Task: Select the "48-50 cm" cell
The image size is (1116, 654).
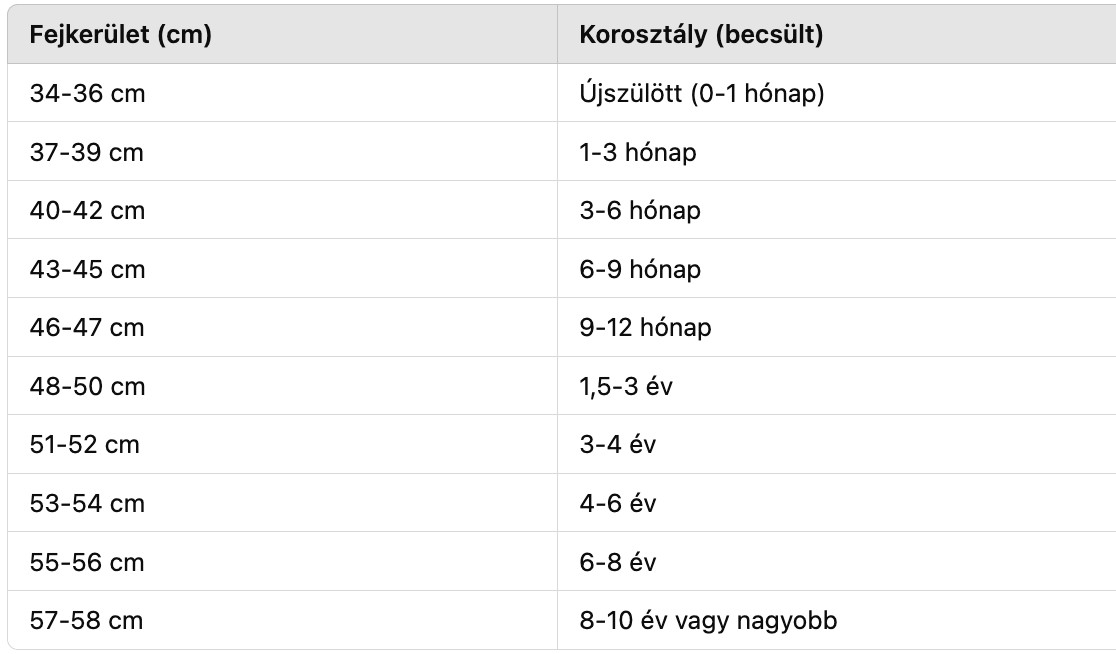Action: [x=87, y=386]
